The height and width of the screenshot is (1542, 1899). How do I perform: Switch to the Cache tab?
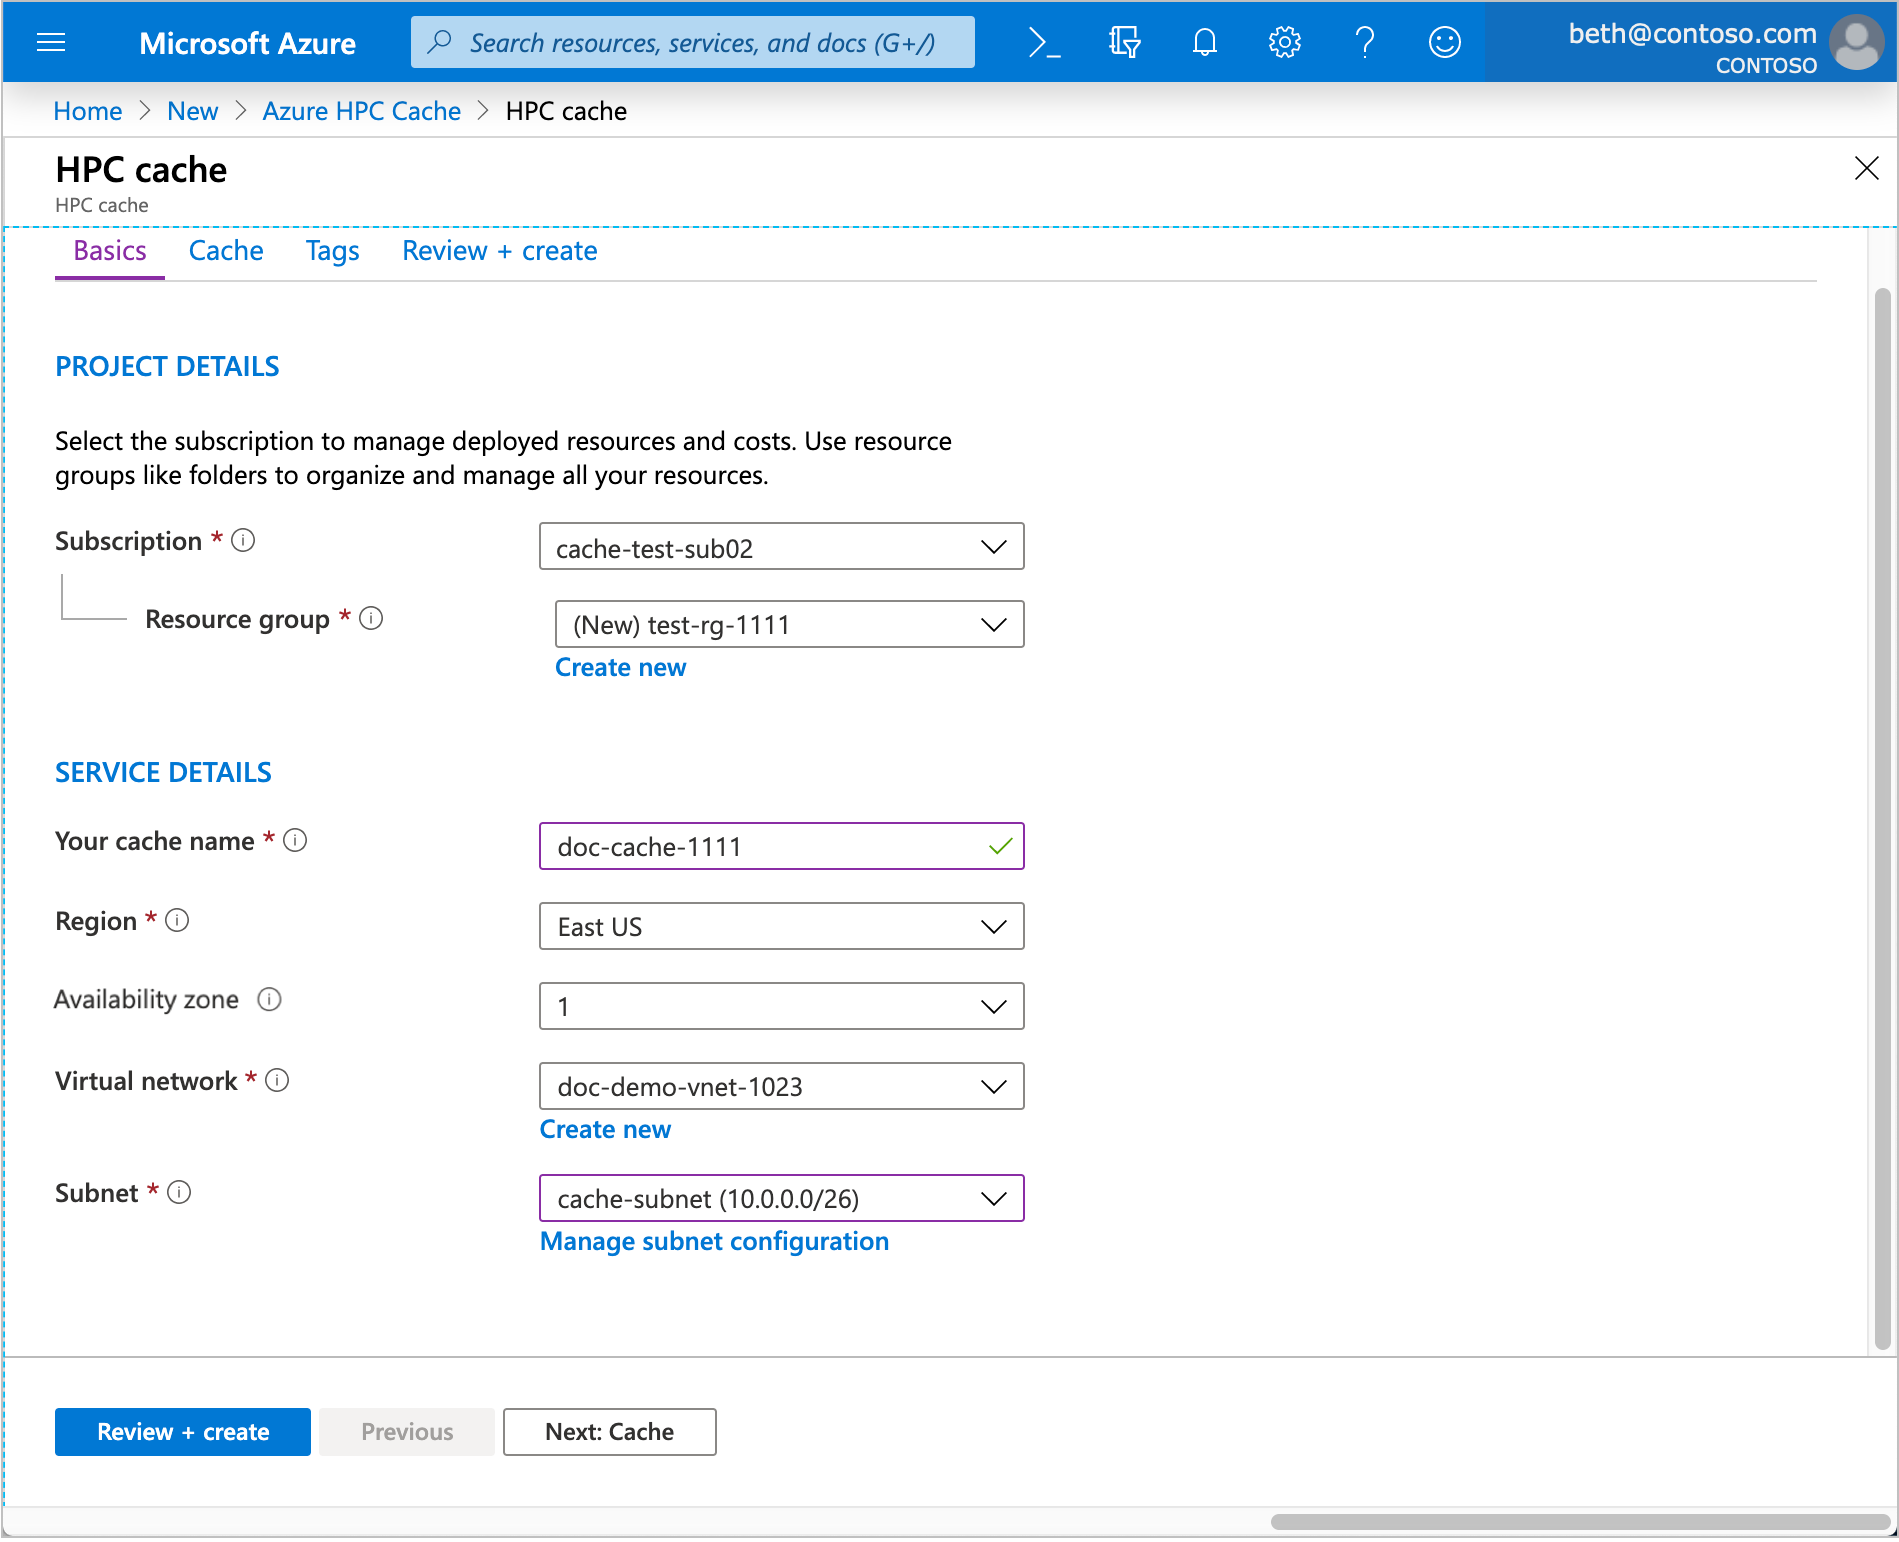226,251
